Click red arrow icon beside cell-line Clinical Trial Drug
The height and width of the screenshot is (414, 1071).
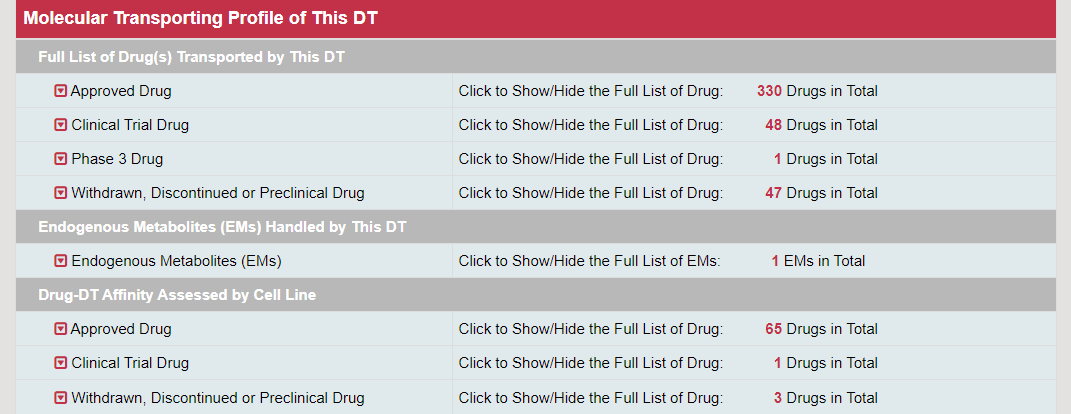click(61, 363)
